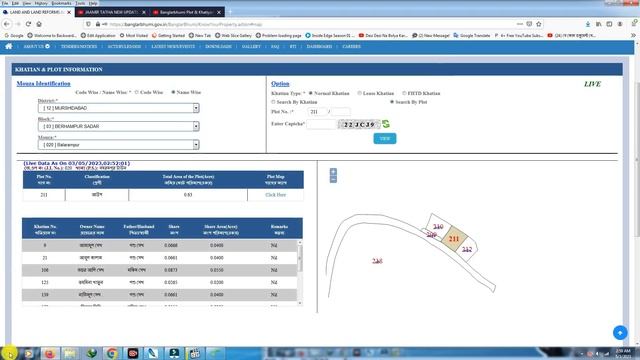Viewport: 640px width, 360px height.
Task: Zoom out plot map with minus icon
Action: [x=333, y=179]
